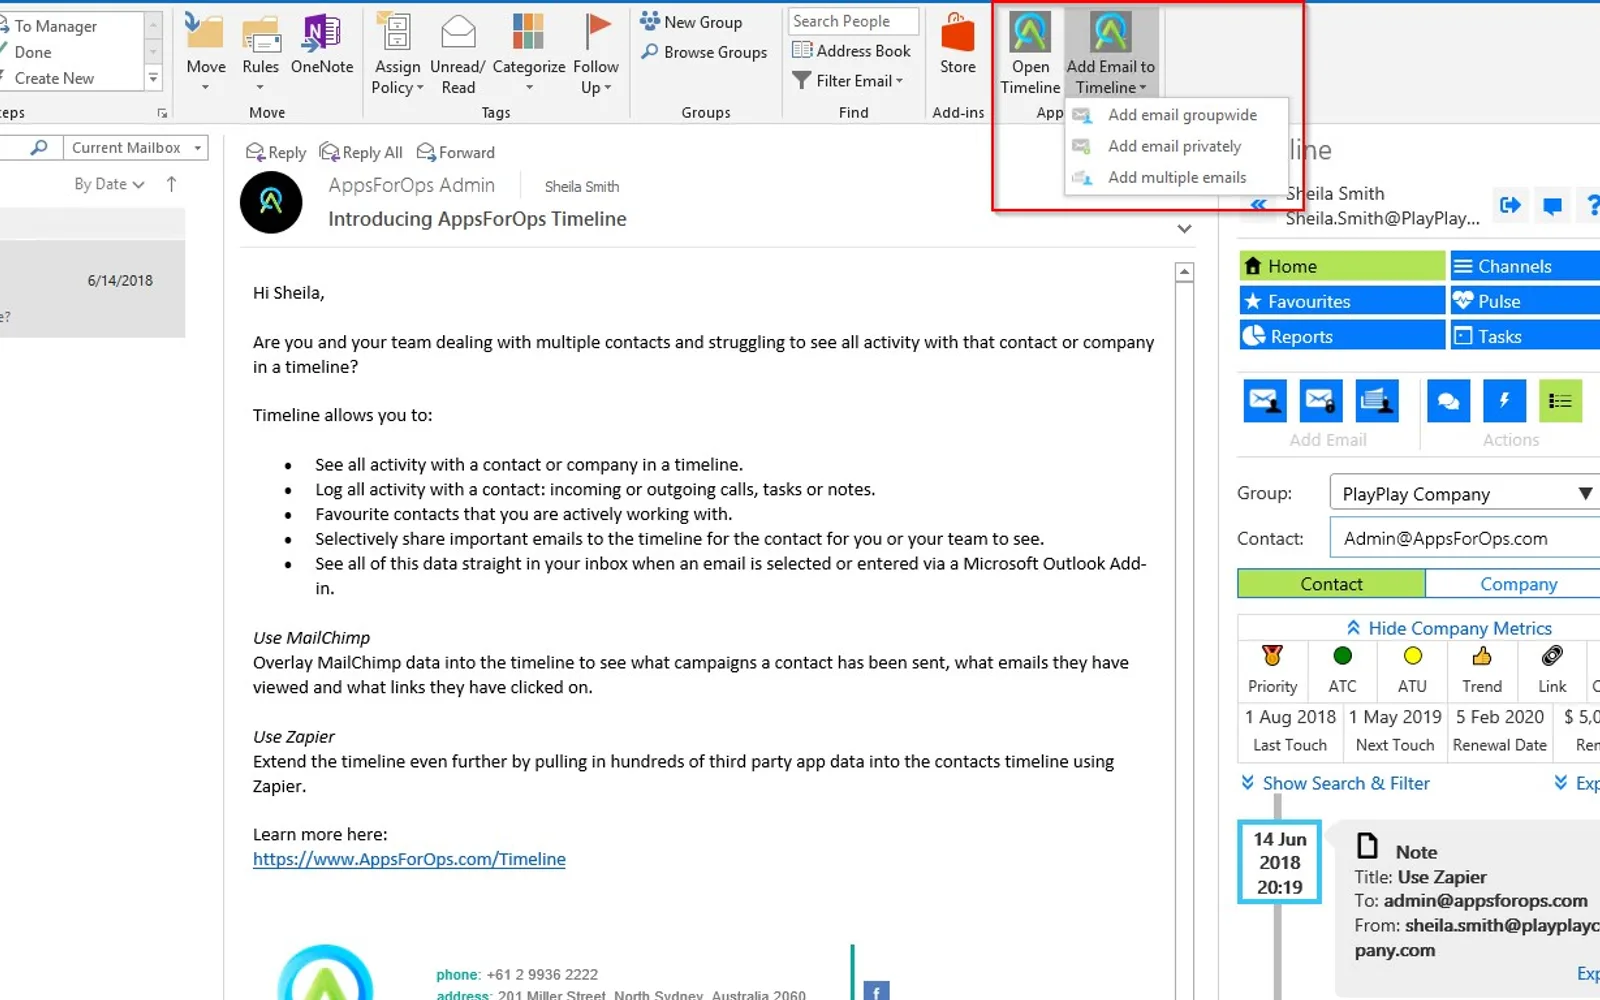Expand the email header chevron
The height and width of the screenshot is (1000, 1600).
click(x=1184, y=229)
